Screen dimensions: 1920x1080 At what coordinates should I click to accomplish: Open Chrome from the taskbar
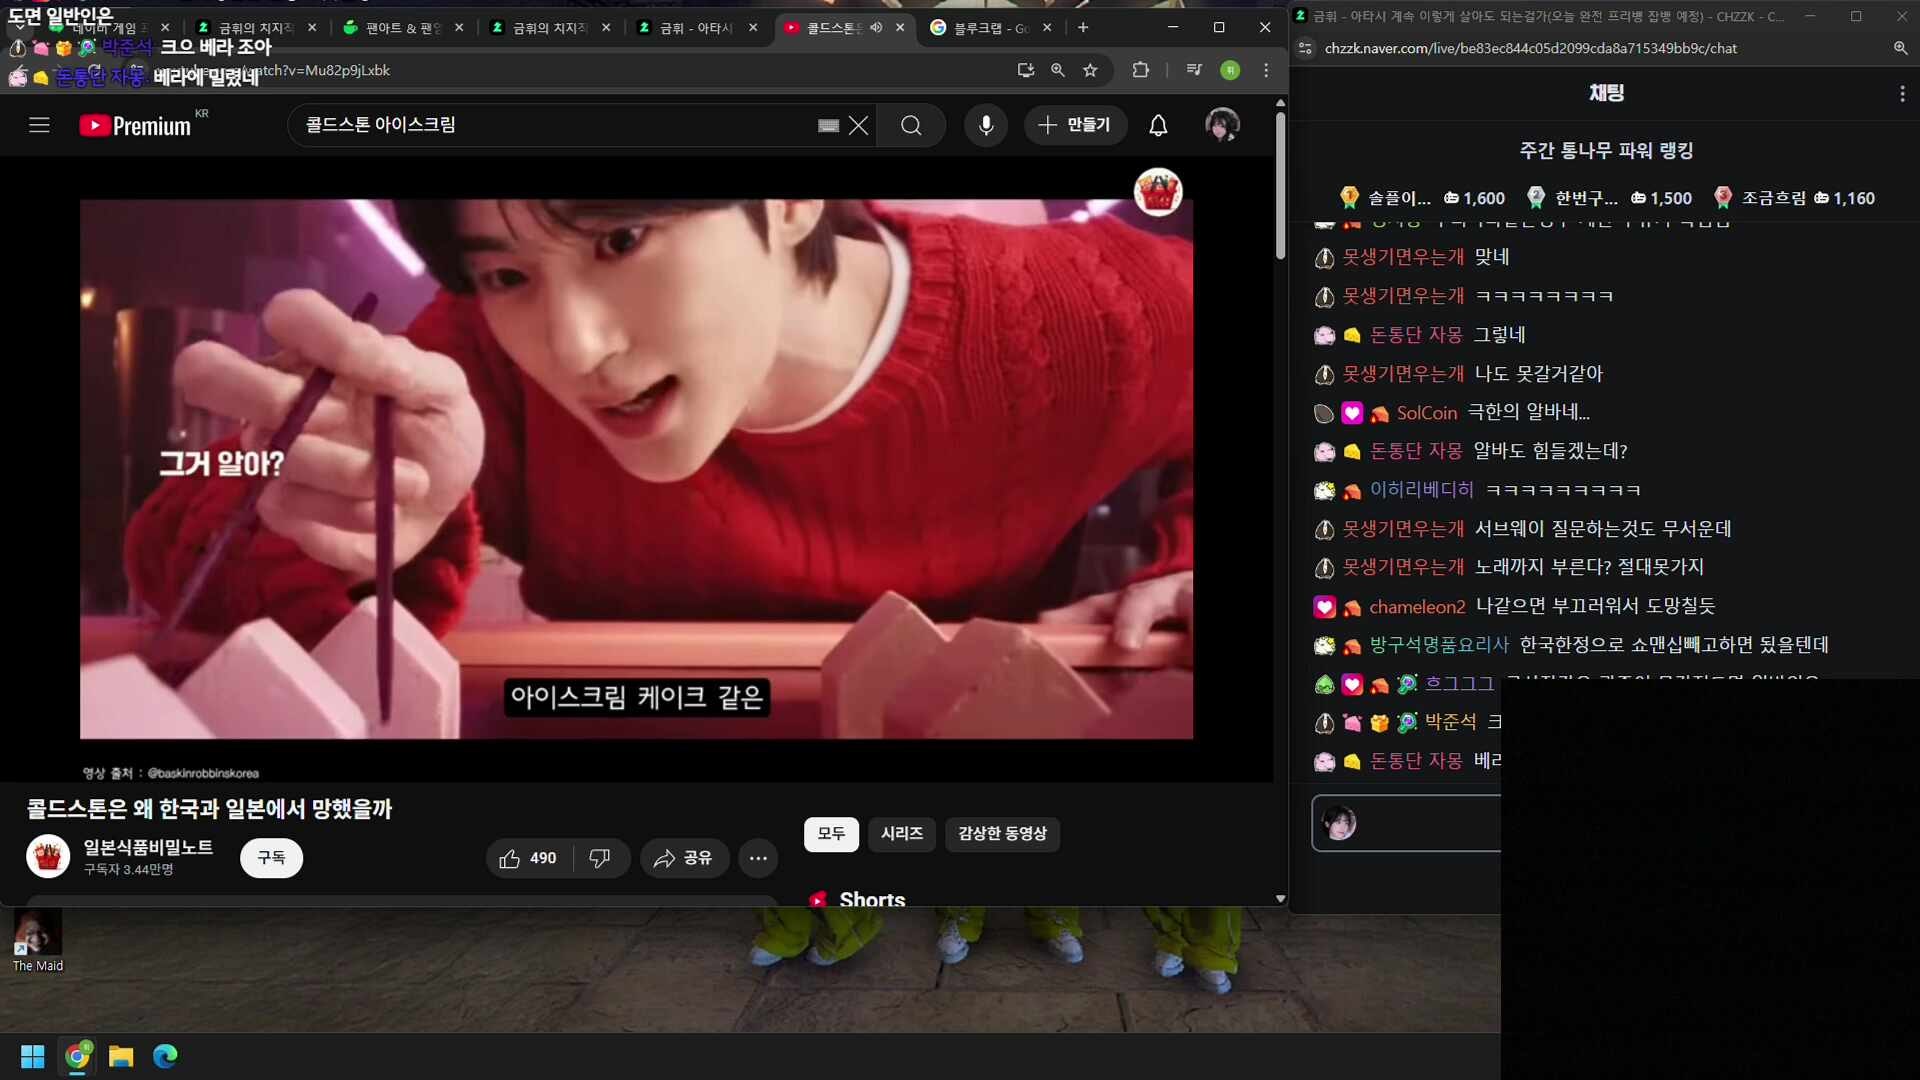tap(78, 1056)
